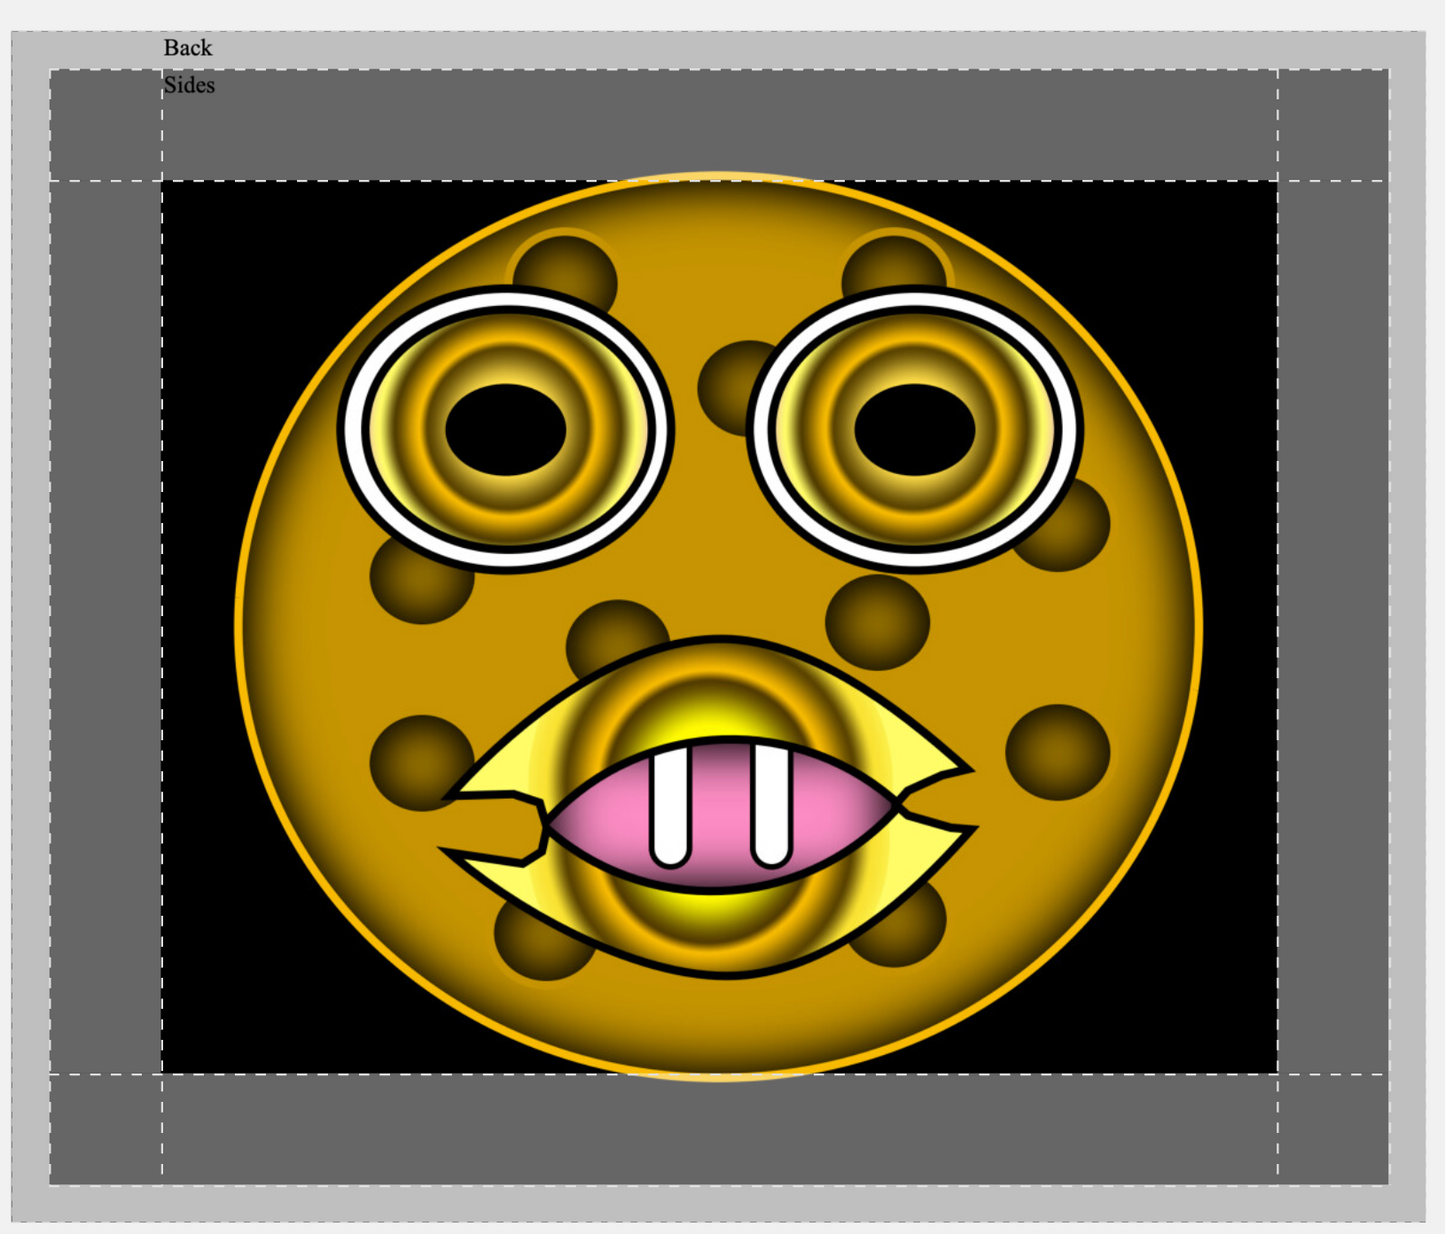The image size is (1445, 1234).
Task: Click the white ring around left eye
Action: pos(353,430)
